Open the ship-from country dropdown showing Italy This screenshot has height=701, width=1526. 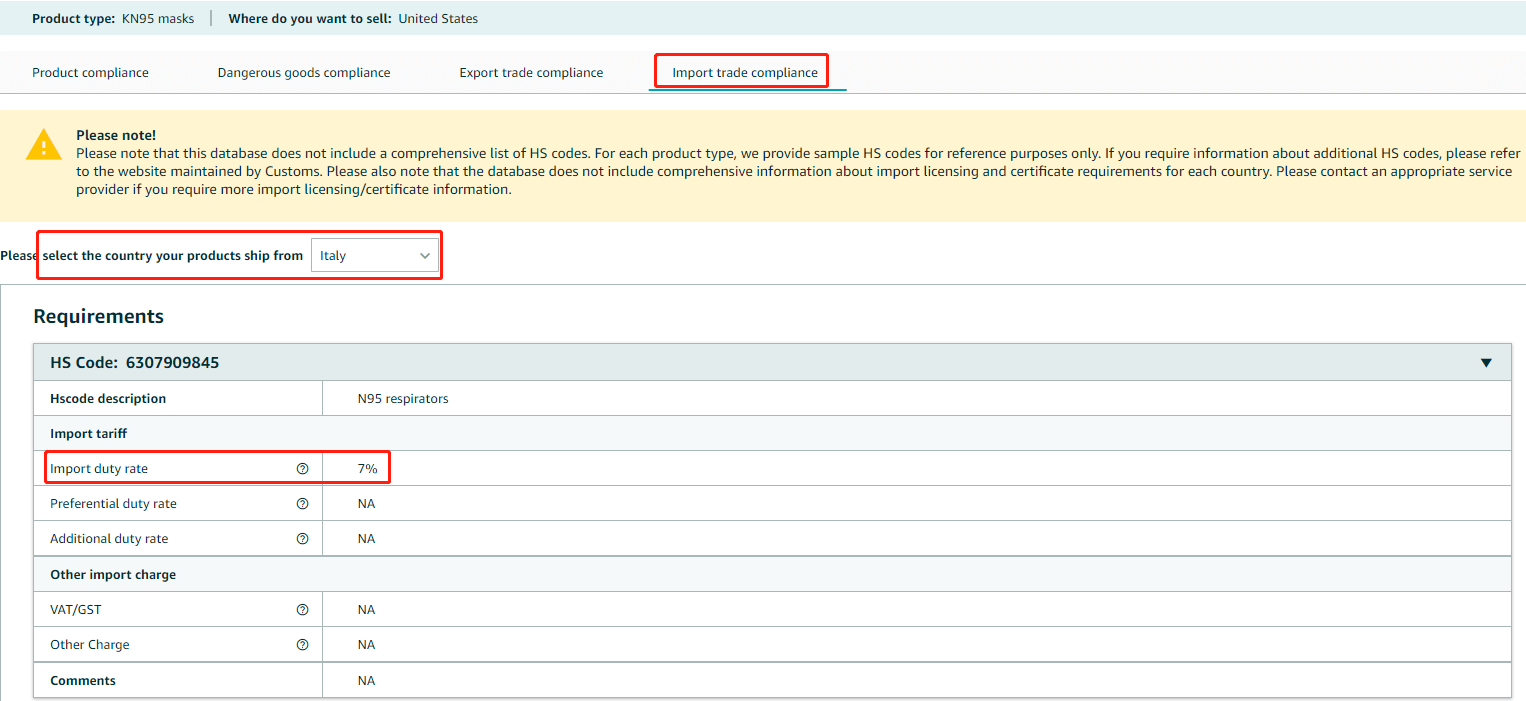coord(375,256)
